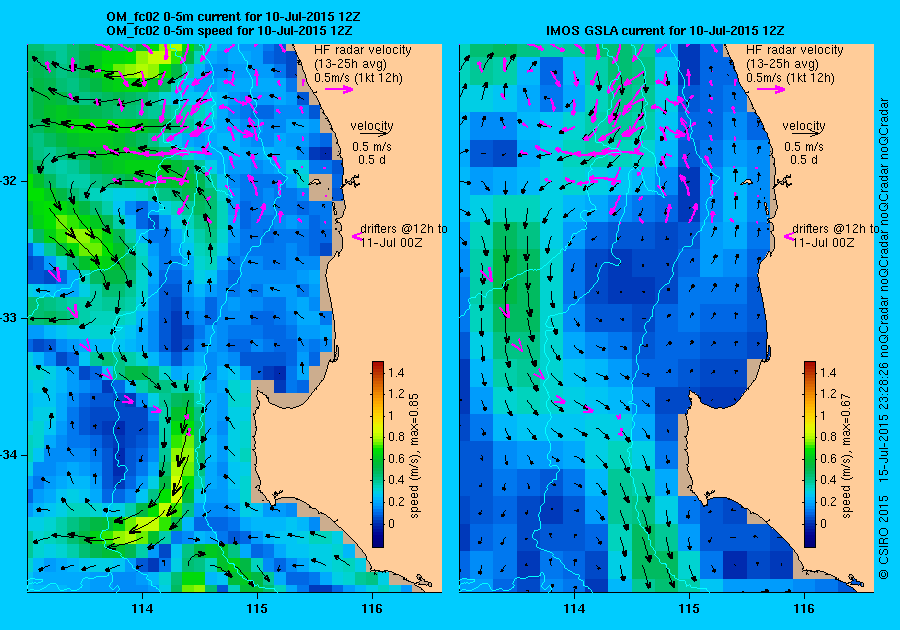This screenshot has width=900, height=630.
Task: Click the 115 longitude label under right map
Action: 689,609
